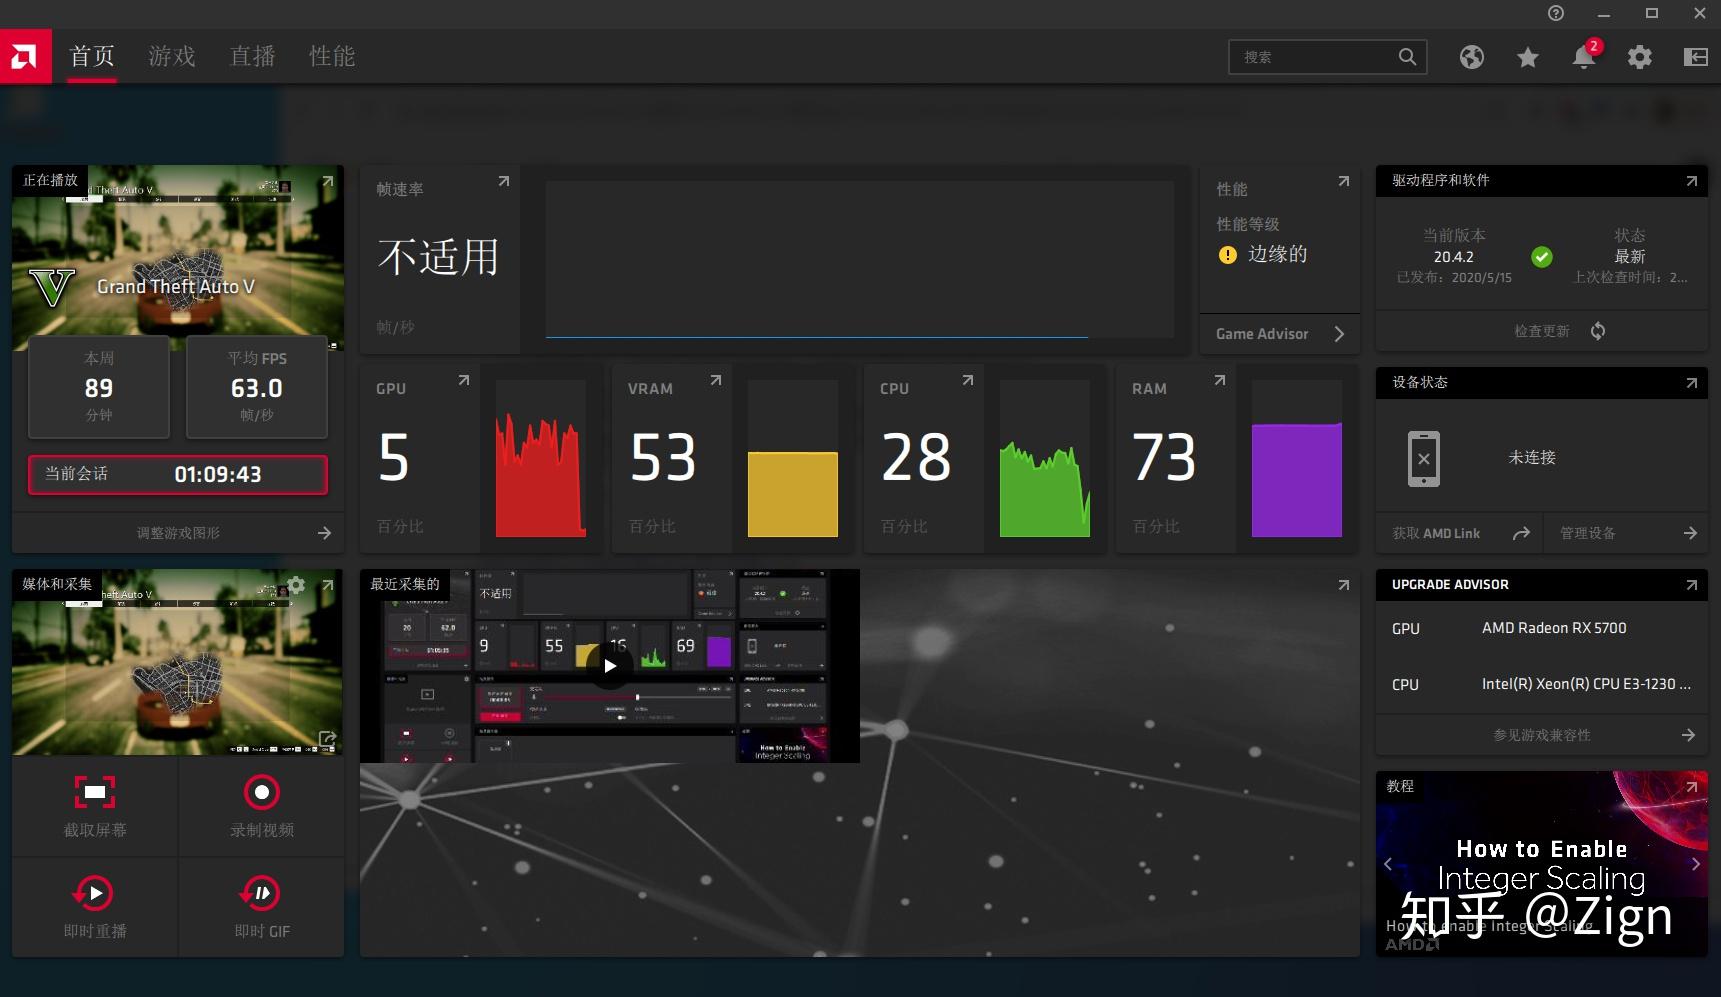Click the 截取屏幕 screenshot icon
The width and height of the screenshot is (1721, 997).
pyautogui.click(x=95, y=792)
